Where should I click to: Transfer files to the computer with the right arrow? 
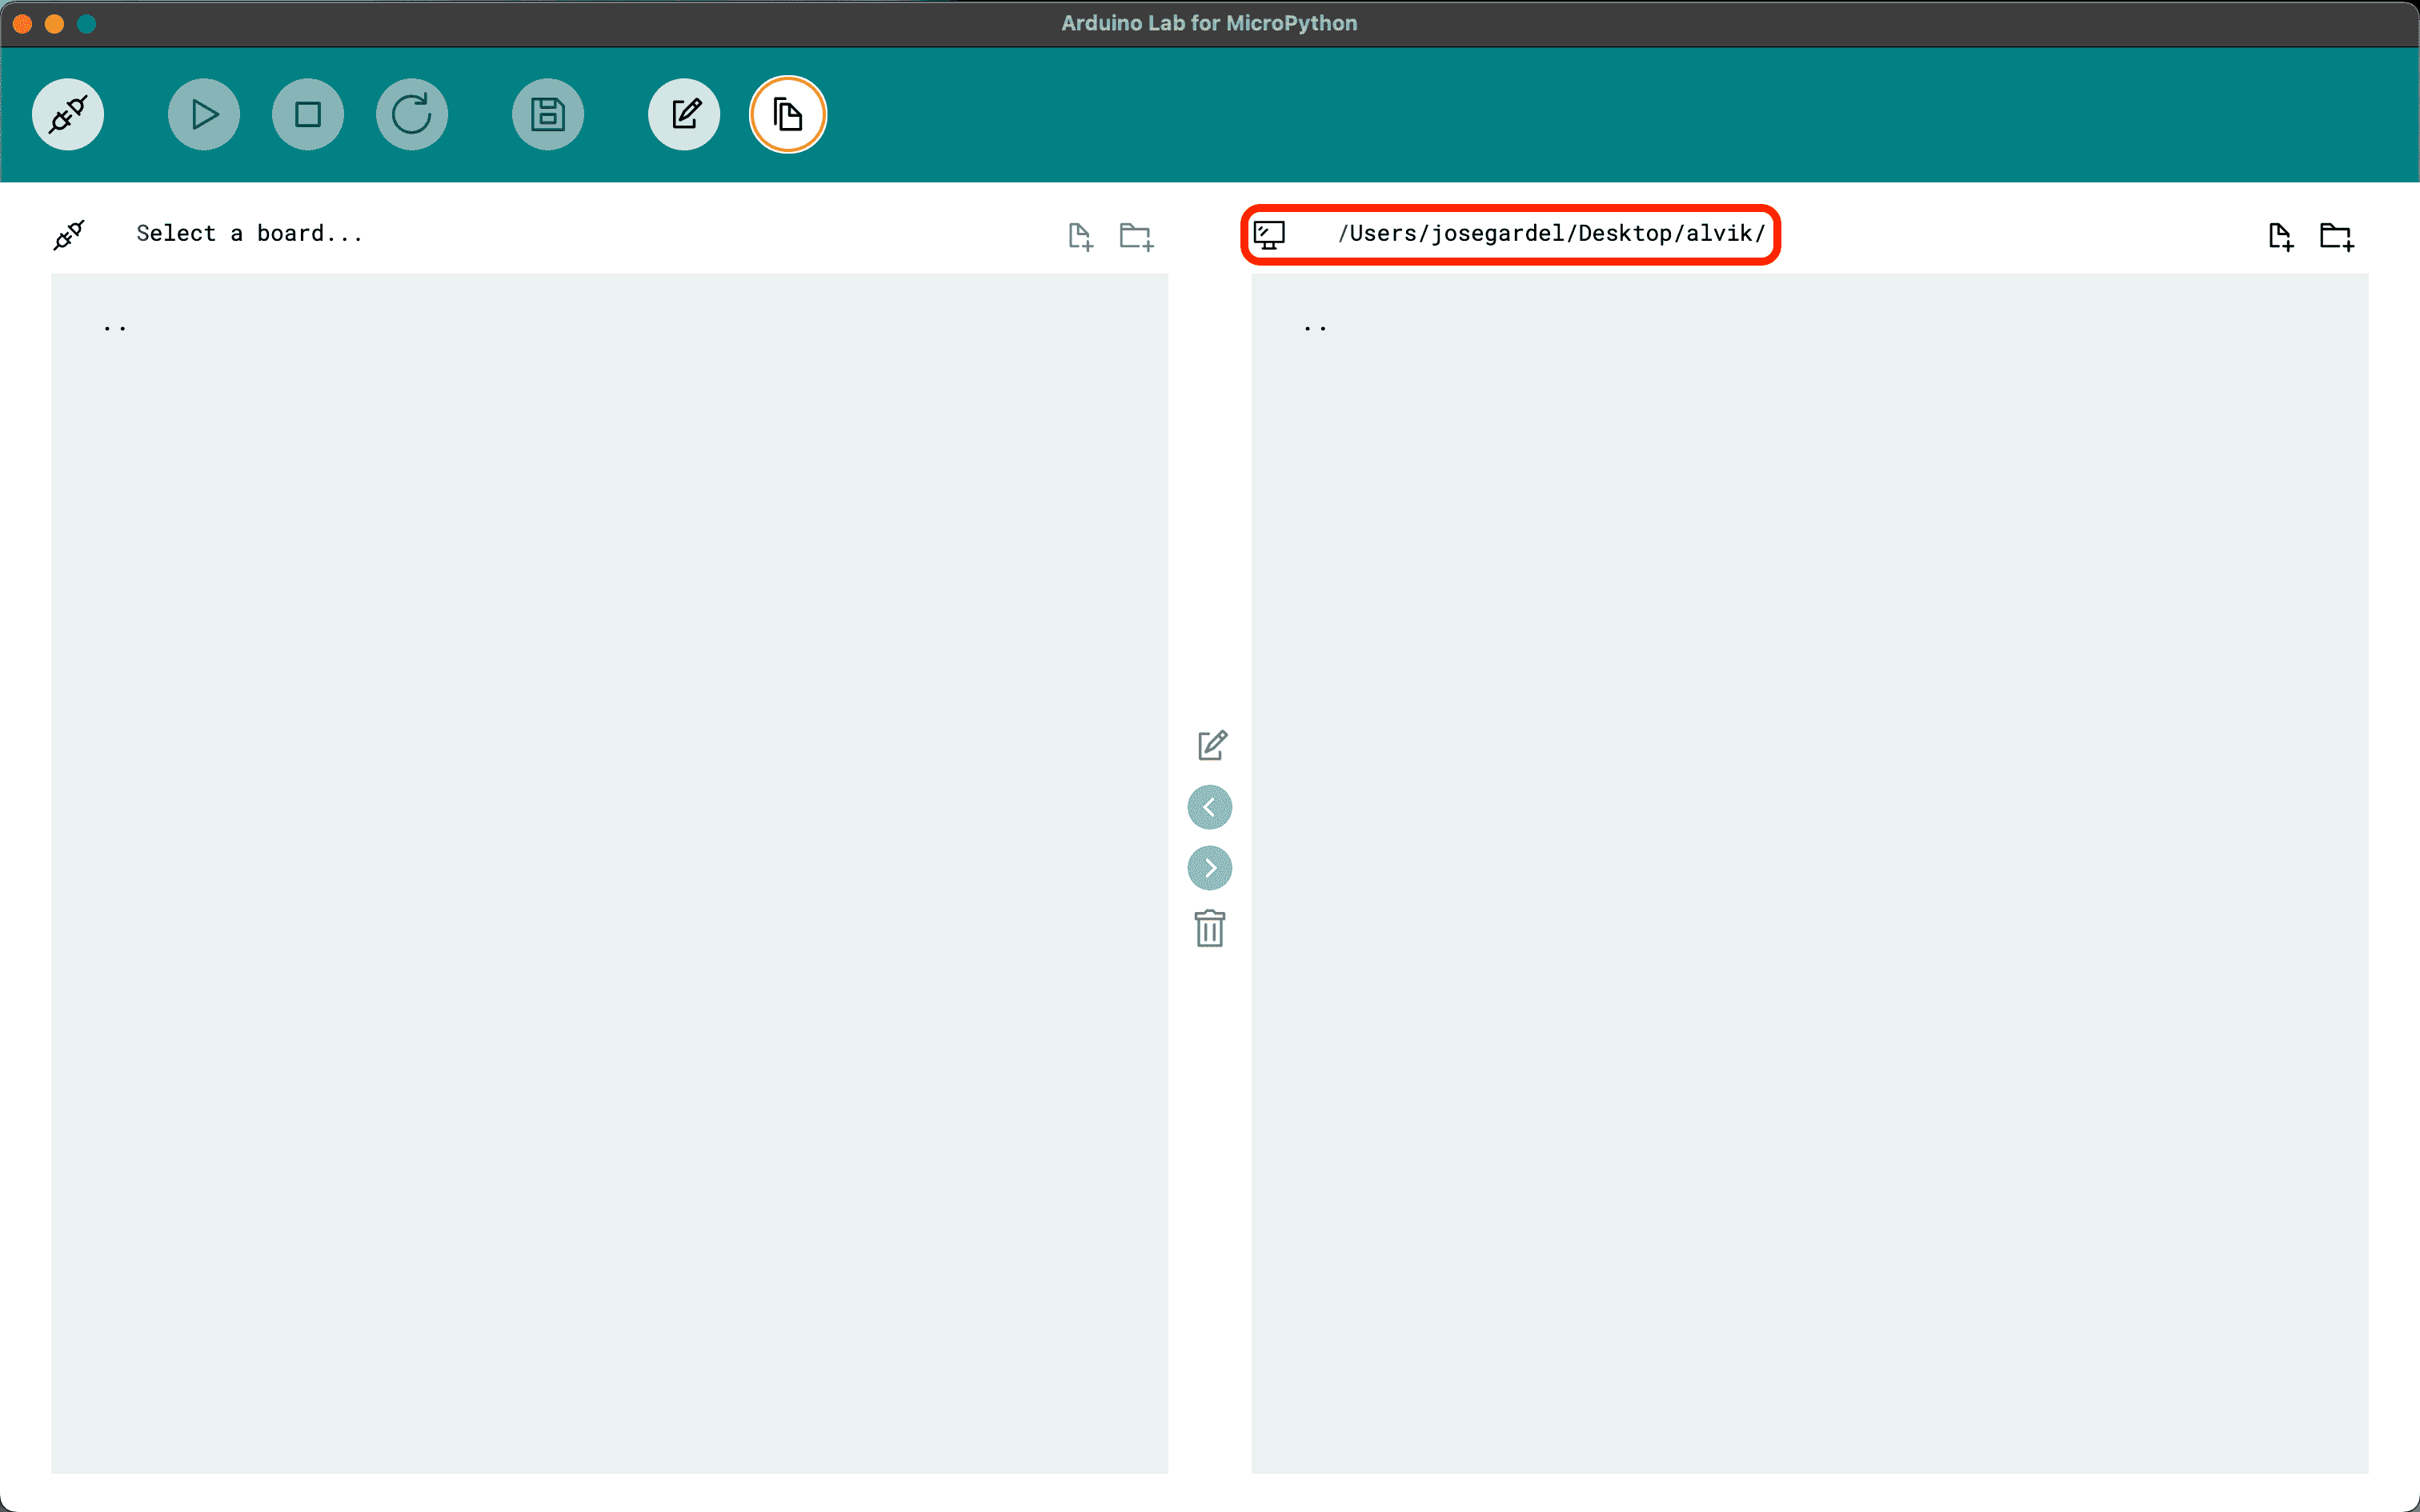click(x=1210, y=867)
